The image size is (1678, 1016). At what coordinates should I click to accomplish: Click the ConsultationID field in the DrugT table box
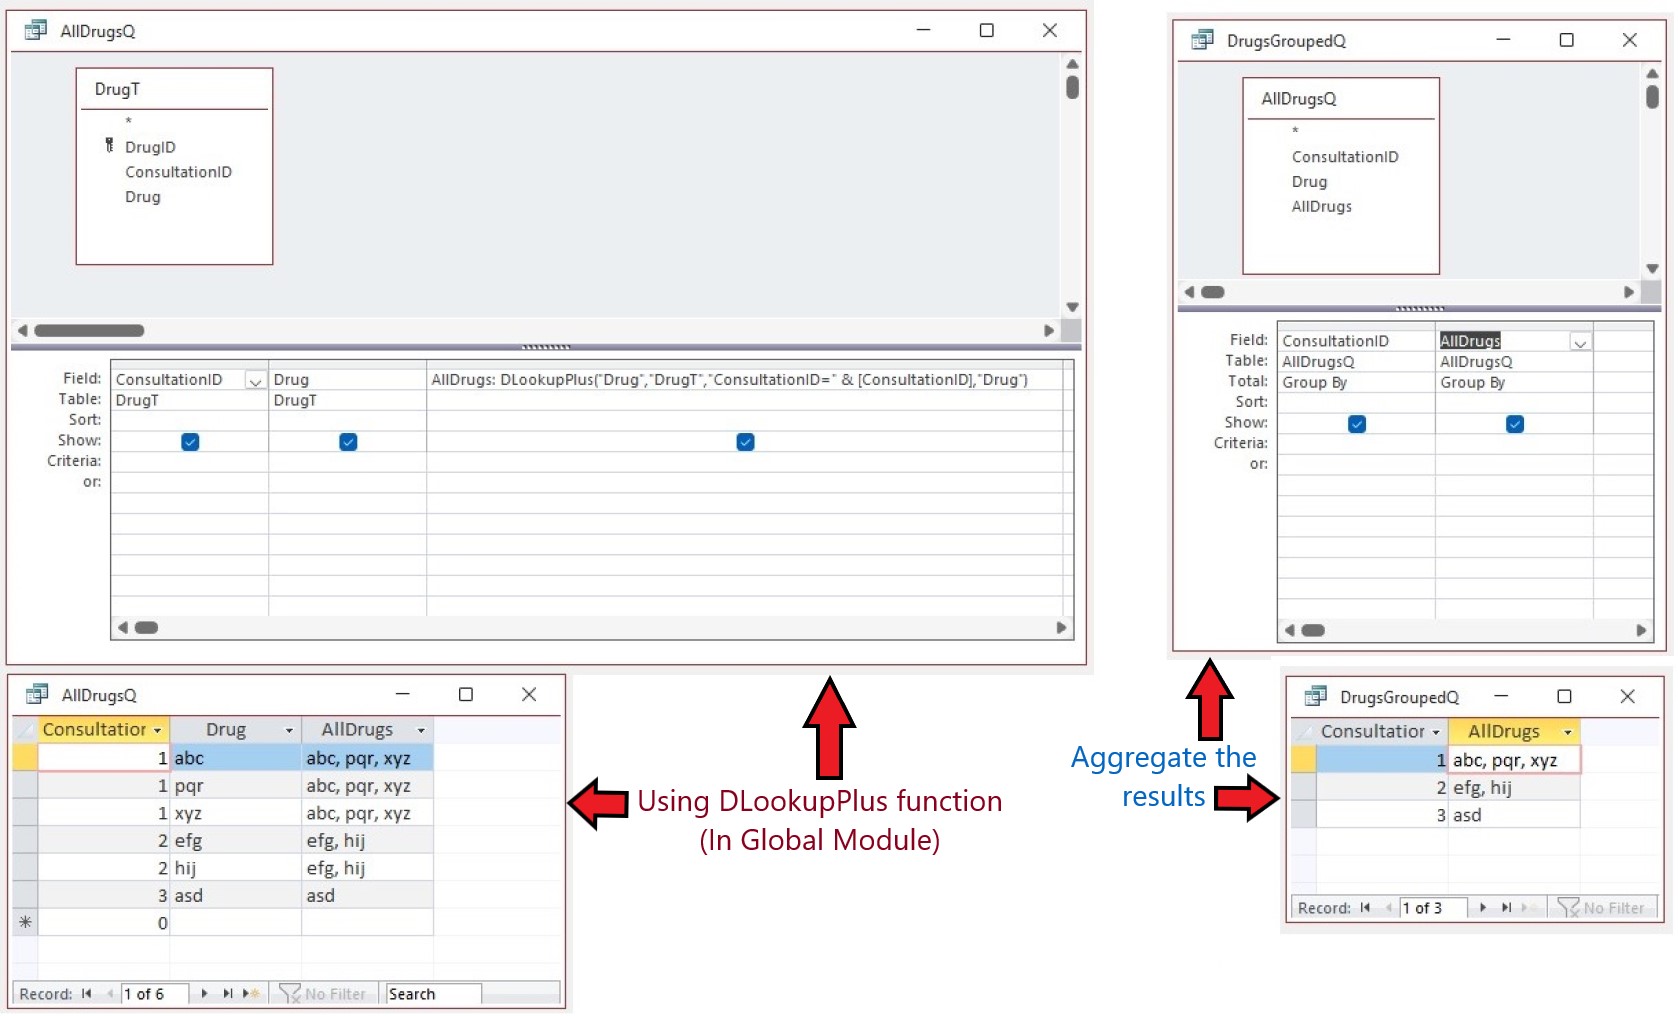pyautogui.click(x=178, y=172)
